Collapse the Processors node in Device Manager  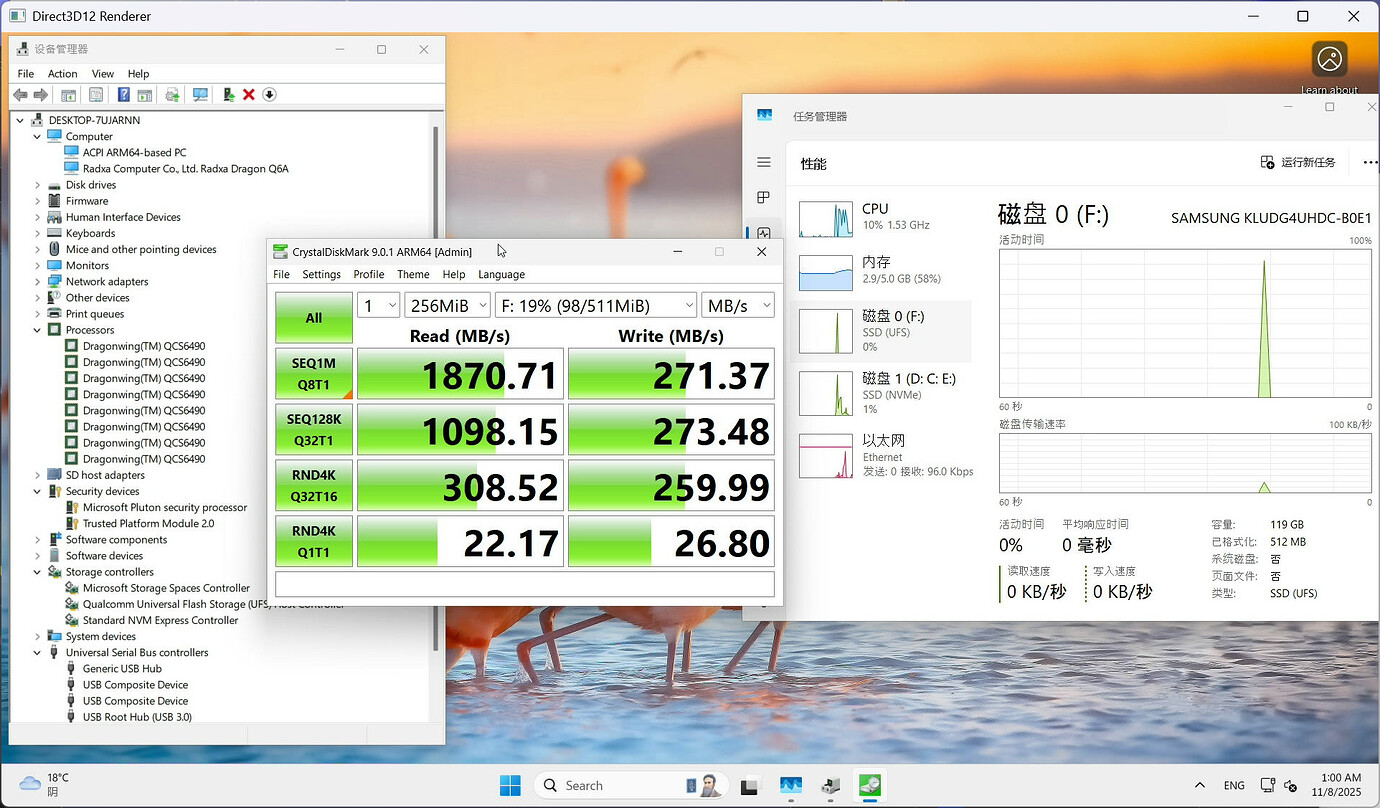point(38,330)
